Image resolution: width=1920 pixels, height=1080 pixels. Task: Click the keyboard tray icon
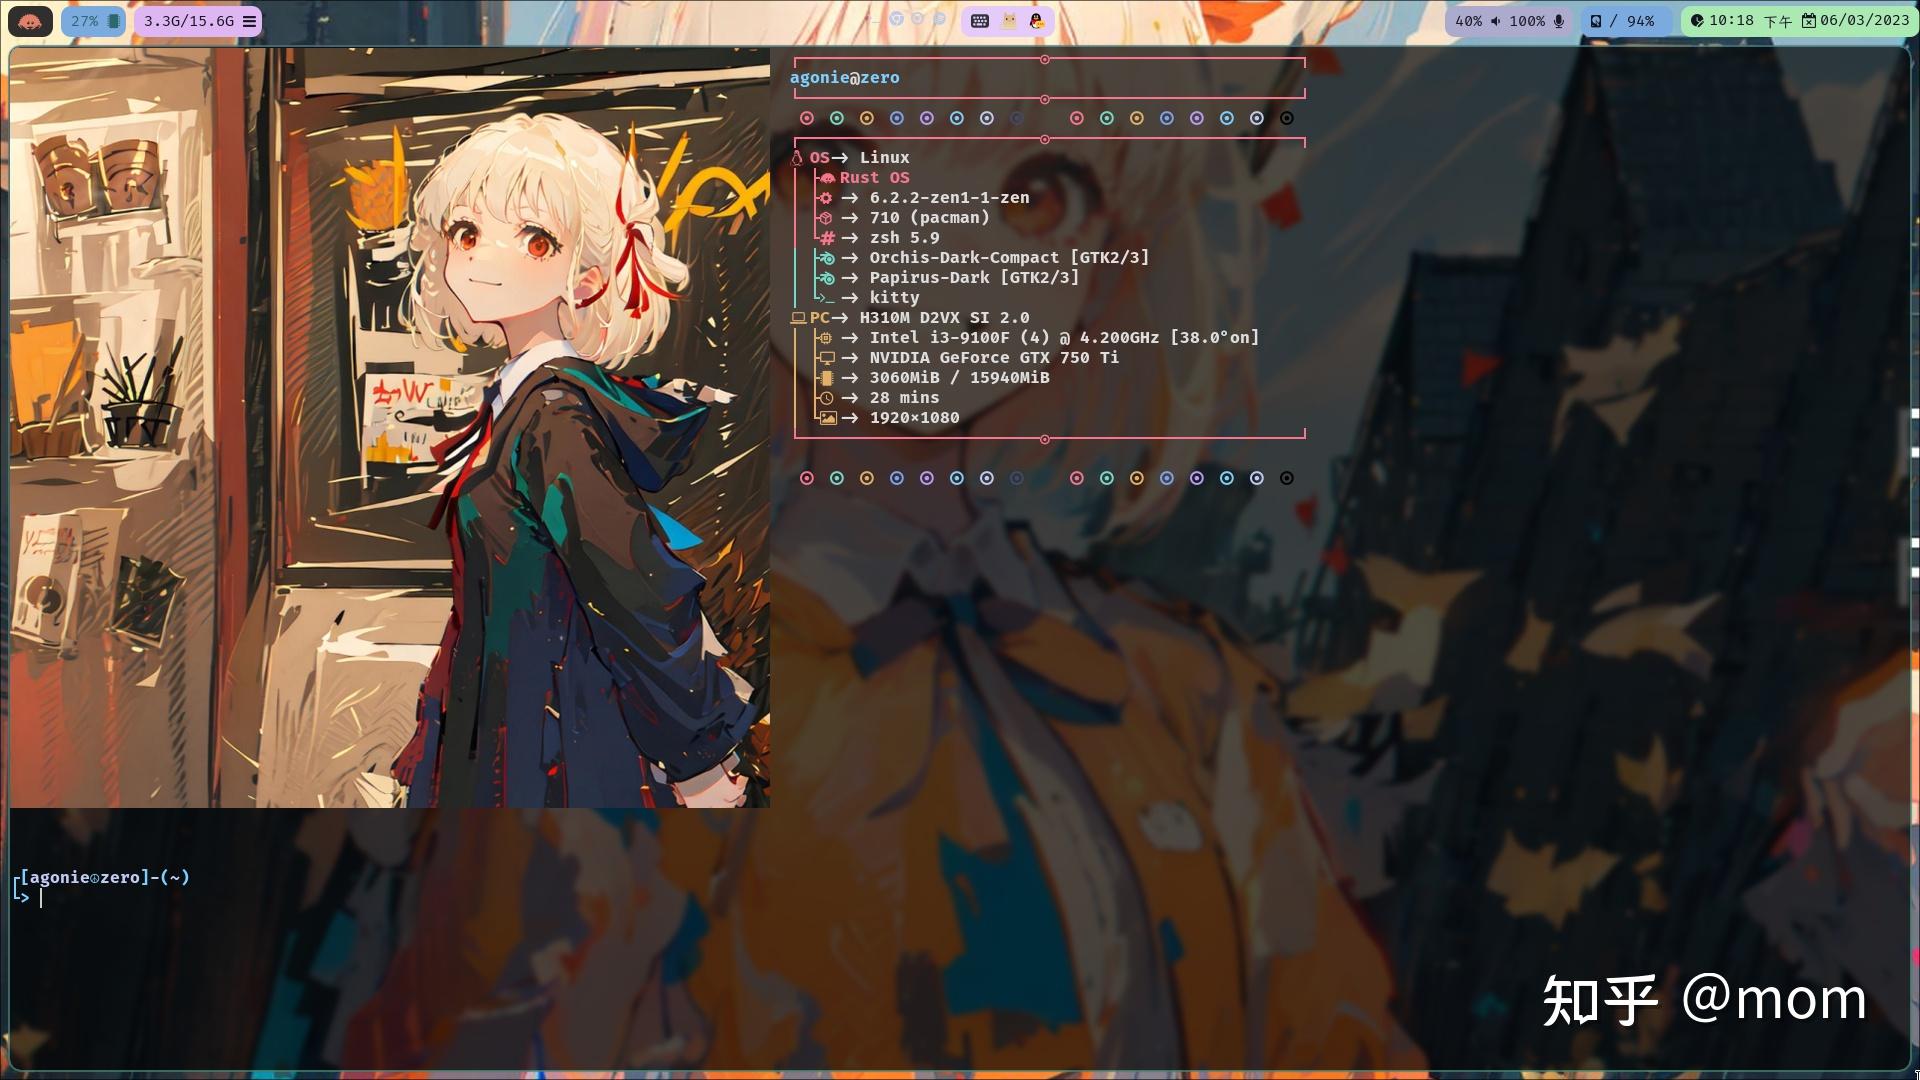point(980,21)
